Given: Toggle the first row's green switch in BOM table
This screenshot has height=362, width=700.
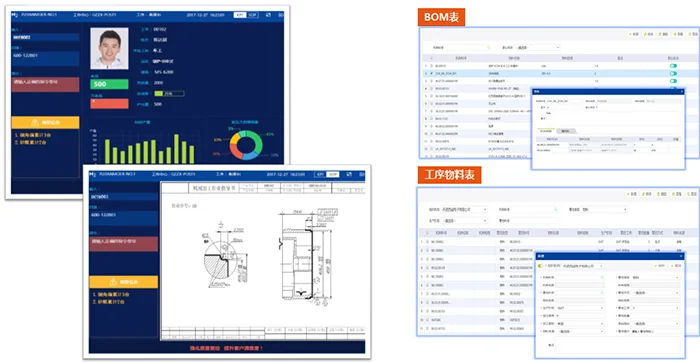Looking at the screenshot, I should [x=673, y=66].
